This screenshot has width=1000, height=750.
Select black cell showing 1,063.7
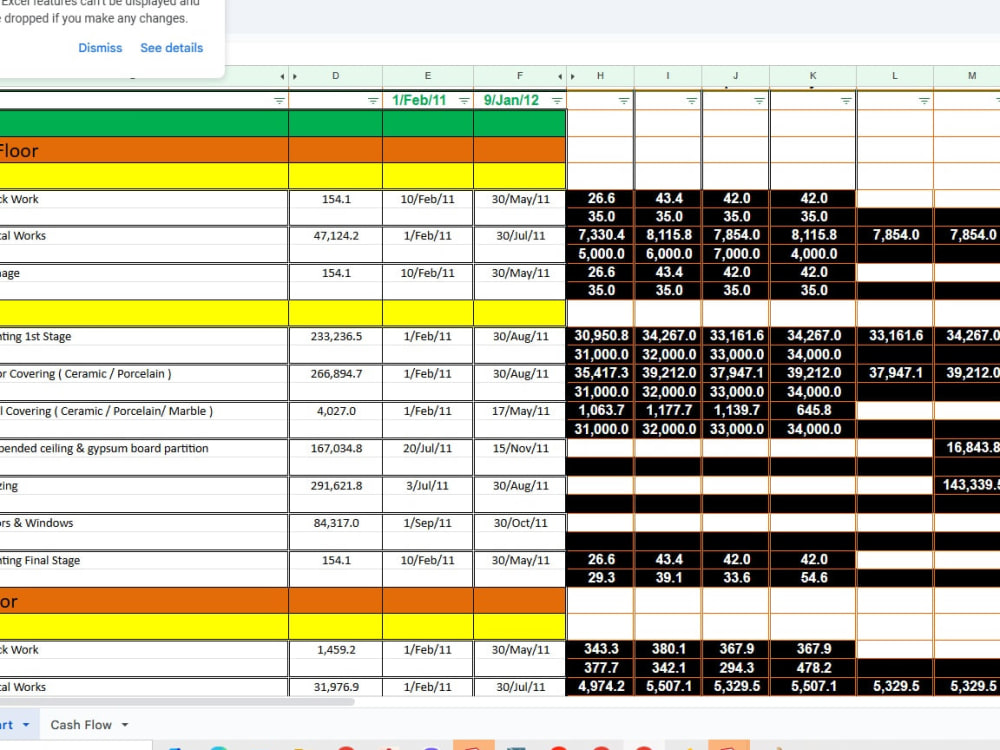pyautogui.click(x=600, y=410)
